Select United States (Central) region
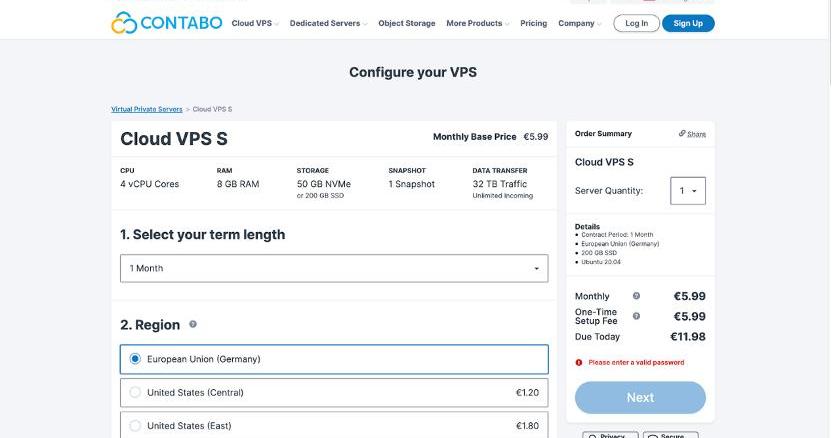Viewport: 832px width, 438px height. point(136,392)
